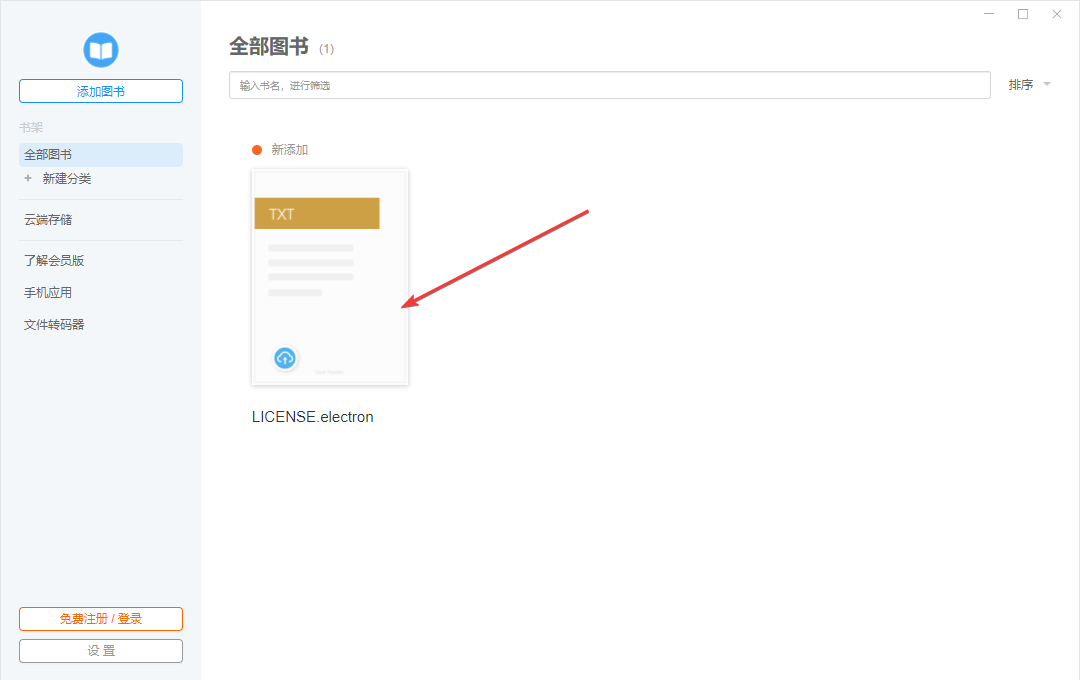Click the 添加图书 button
Image resolution: width=1080 pixels, height=680 pixels.
pyautogui.click(x=101, y=91)
